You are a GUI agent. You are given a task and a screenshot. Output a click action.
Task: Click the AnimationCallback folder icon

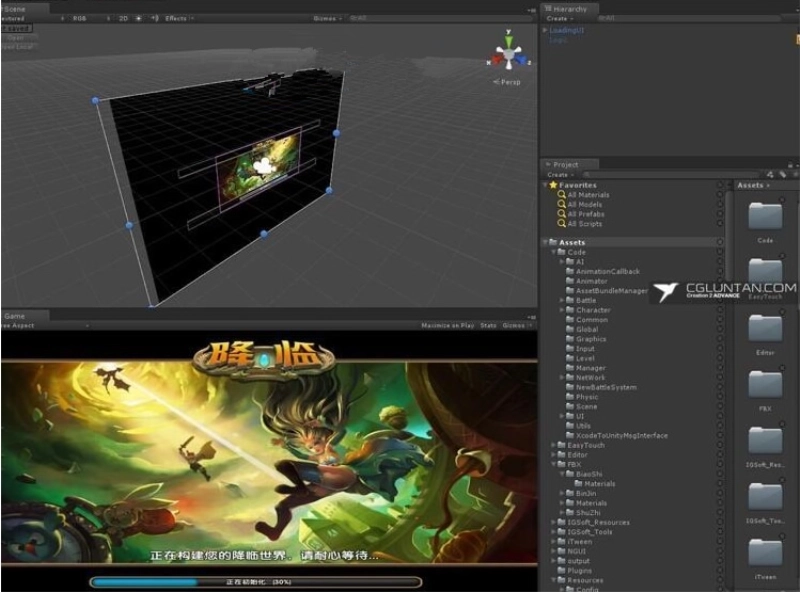[x=570, y=271]
